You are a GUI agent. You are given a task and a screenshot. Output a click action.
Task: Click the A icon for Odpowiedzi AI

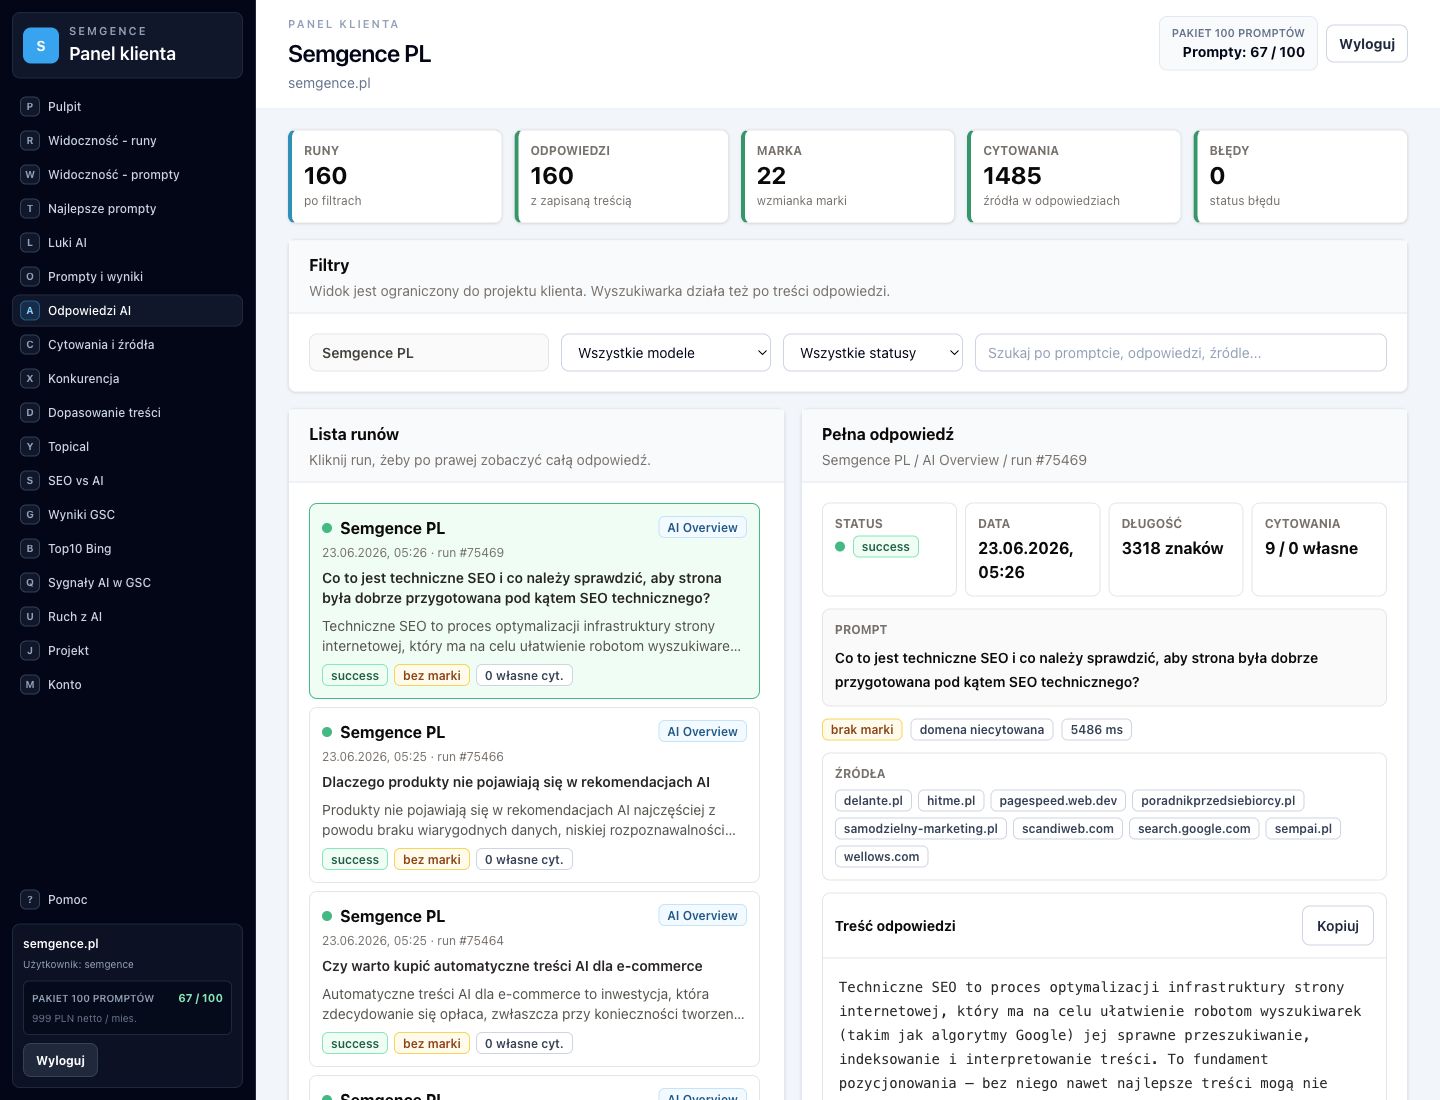[x=30, y=311]
